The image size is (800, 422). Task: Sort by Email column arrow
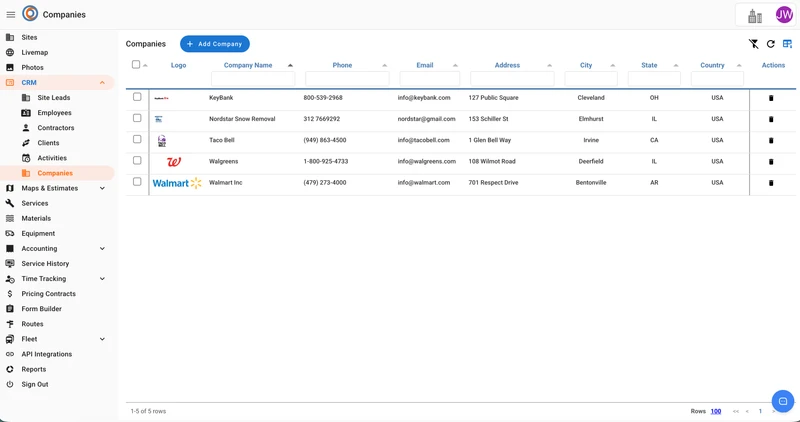click(x=455, y=65)
